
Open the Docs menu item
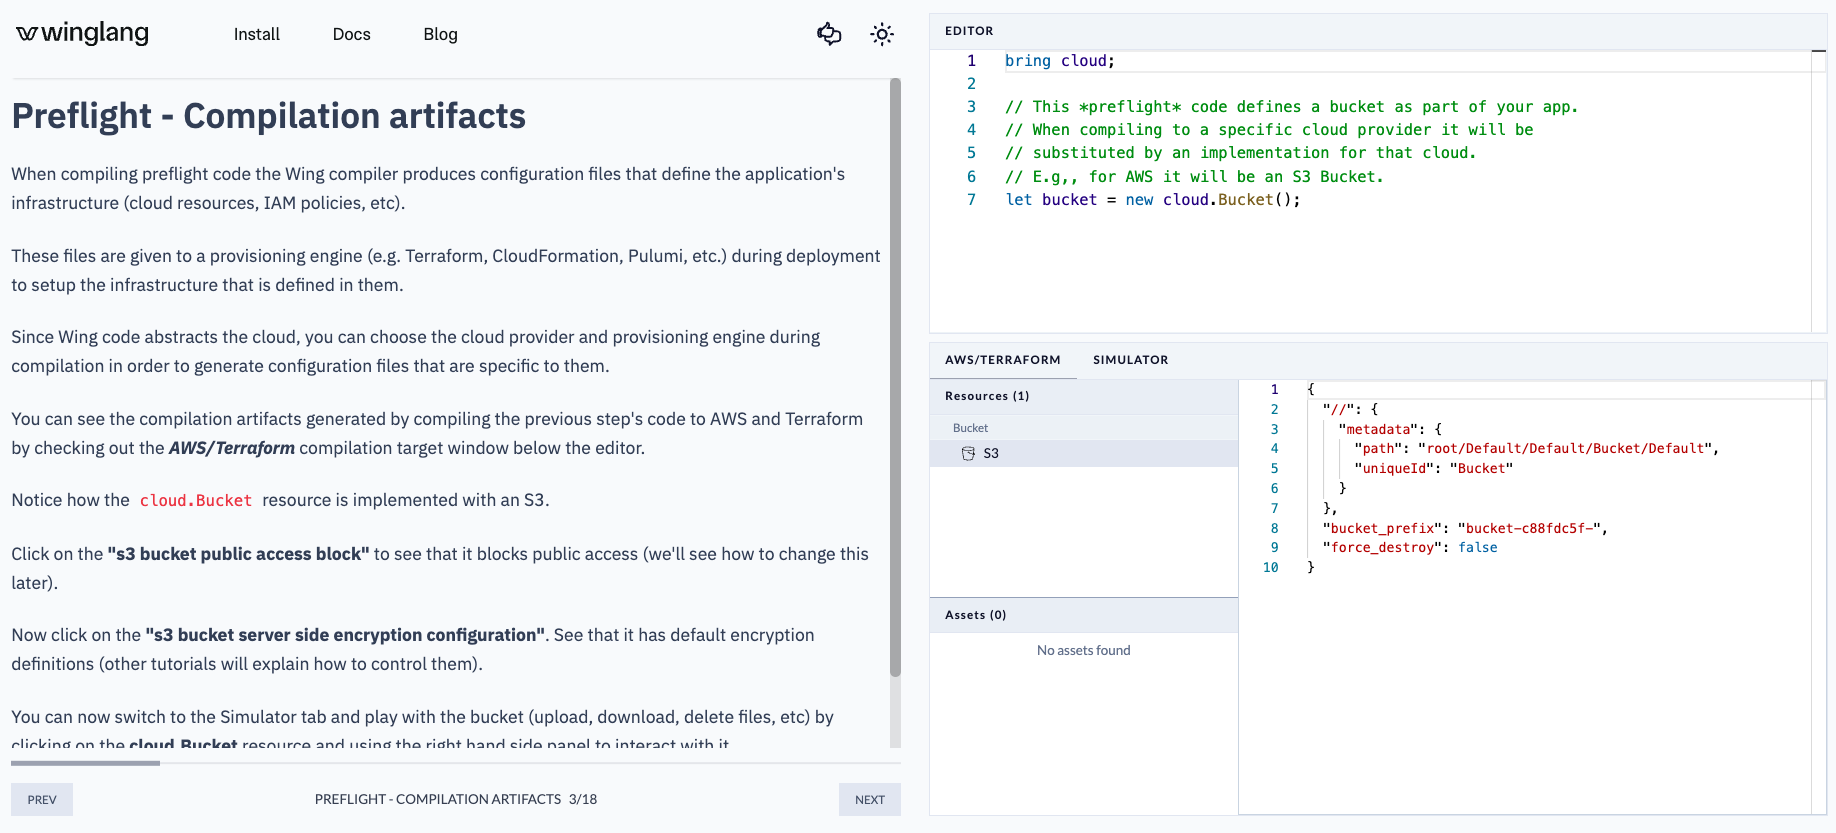pos(351,34)
